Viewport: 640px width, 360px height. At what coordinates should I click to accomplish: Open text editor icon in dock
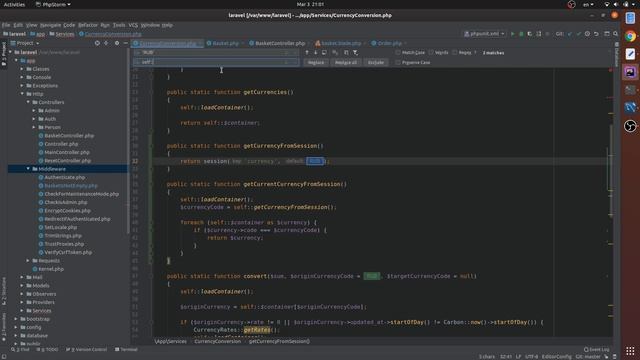point(630,54)
